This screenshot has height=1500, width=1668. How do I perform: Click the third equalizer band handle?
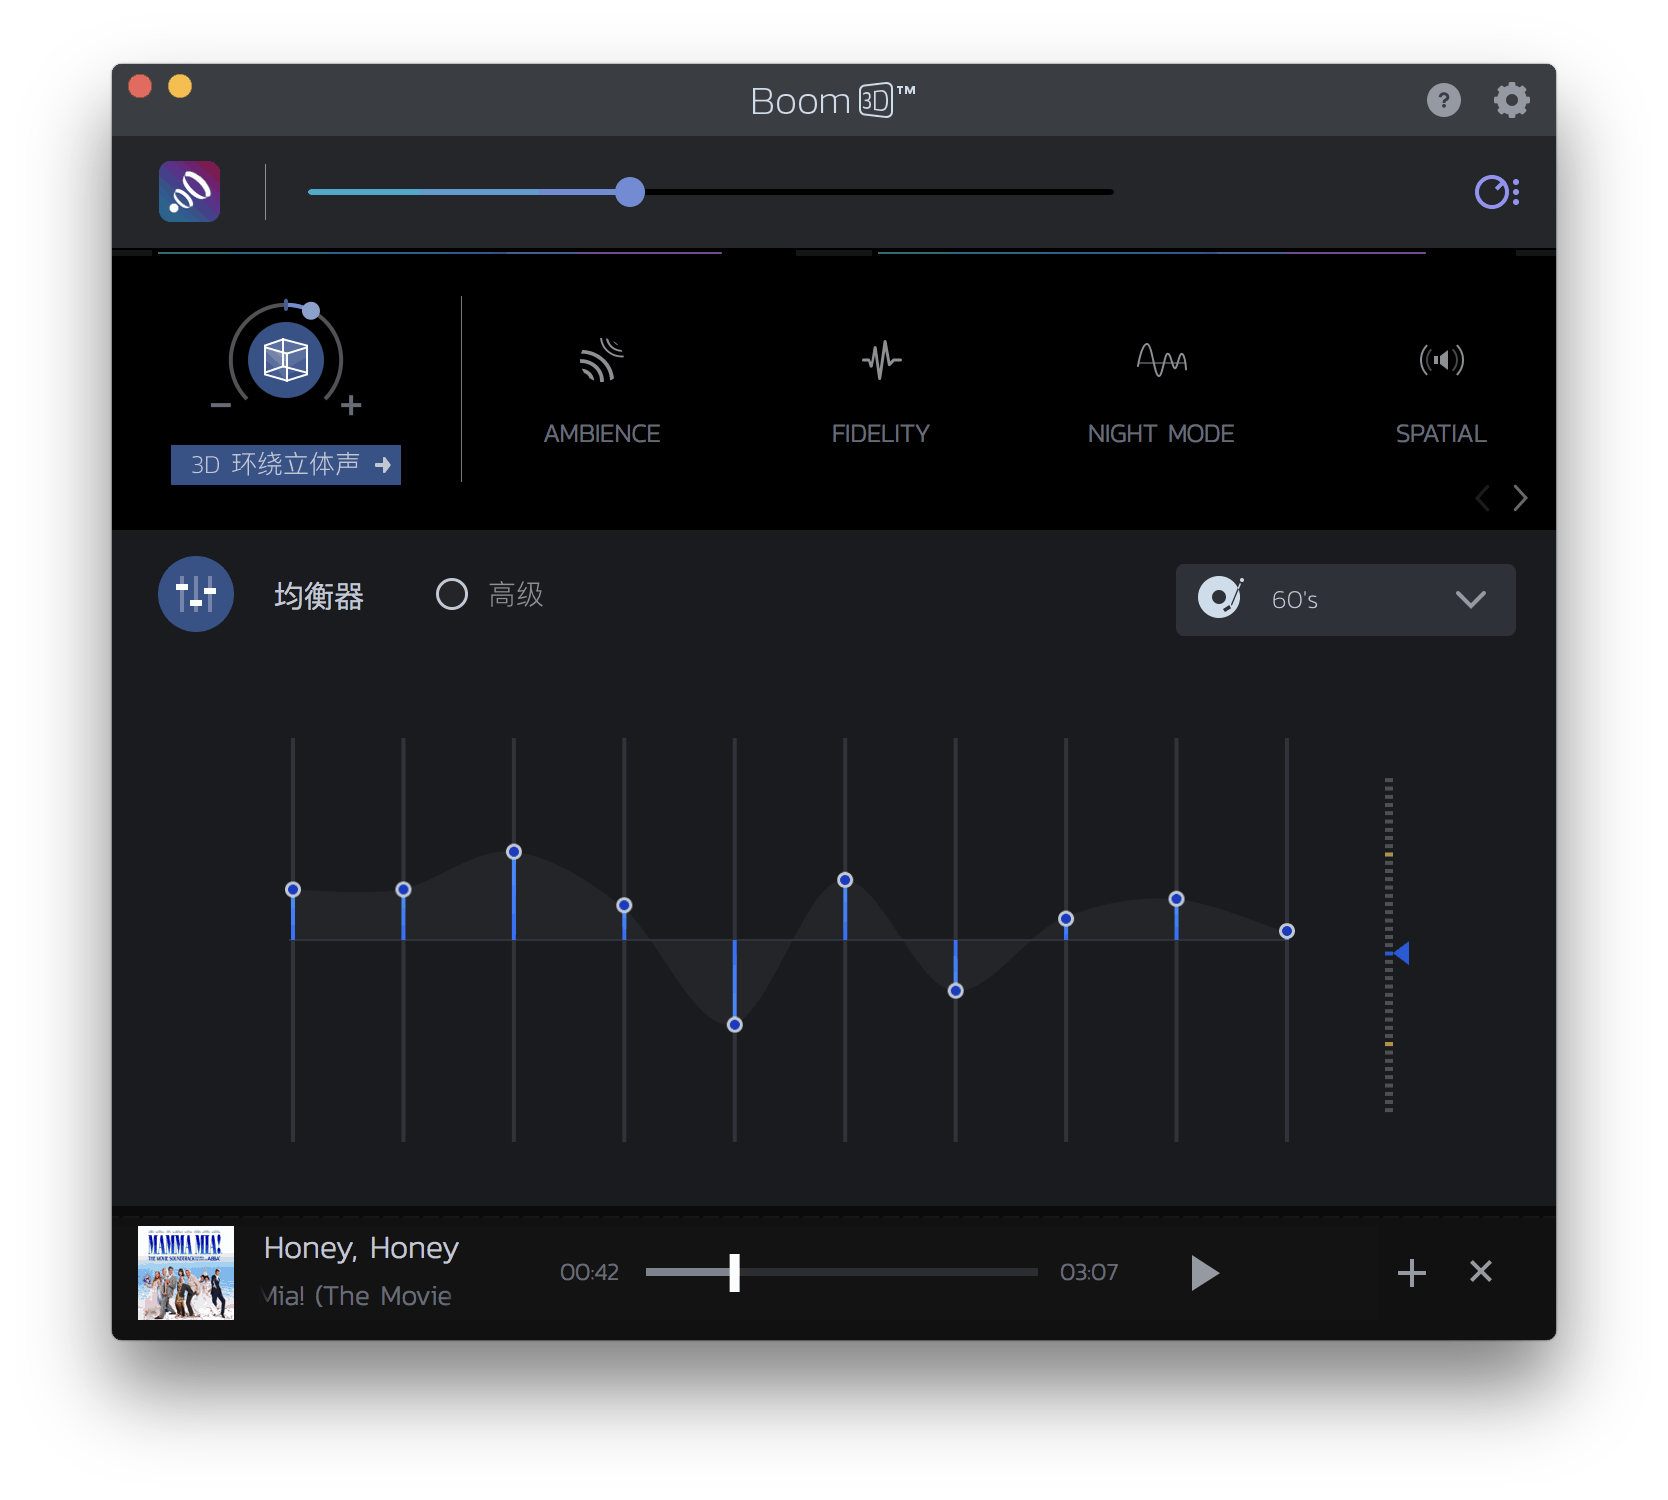pyautogui.click(x=514, y=852)
